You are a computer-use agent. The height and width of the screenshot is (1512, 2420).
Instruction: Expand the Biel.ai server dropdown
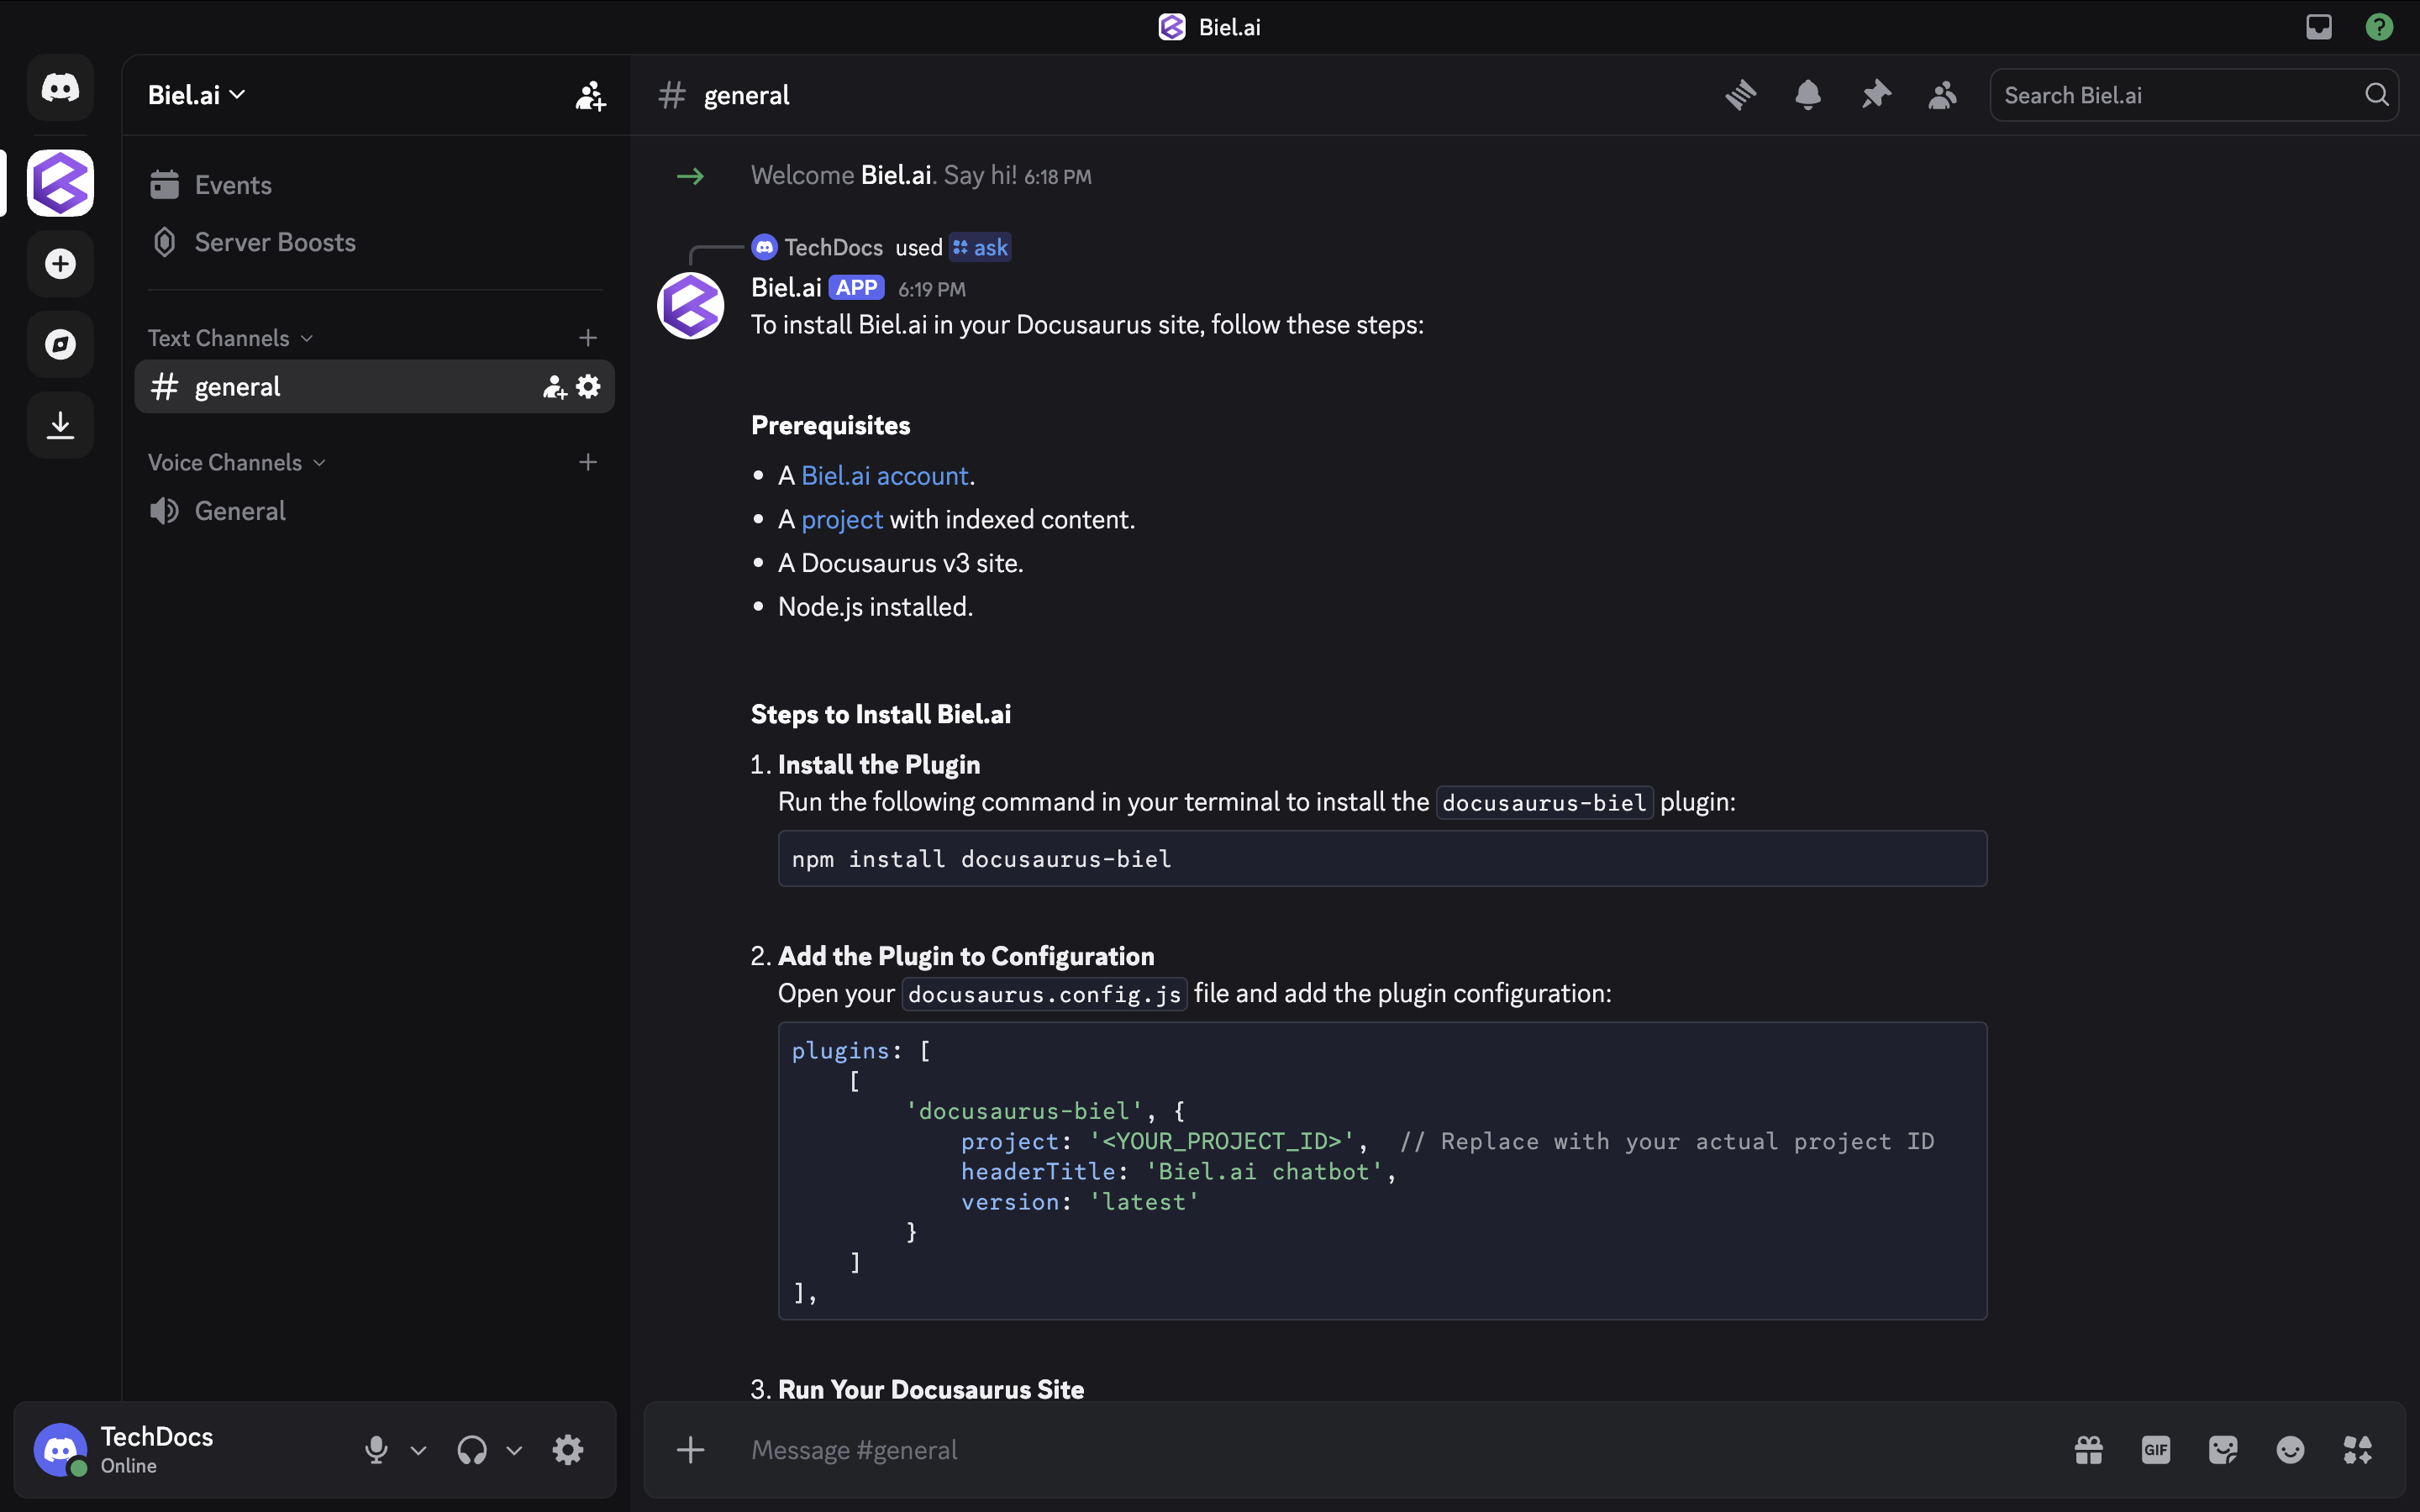tap(237, 94)
